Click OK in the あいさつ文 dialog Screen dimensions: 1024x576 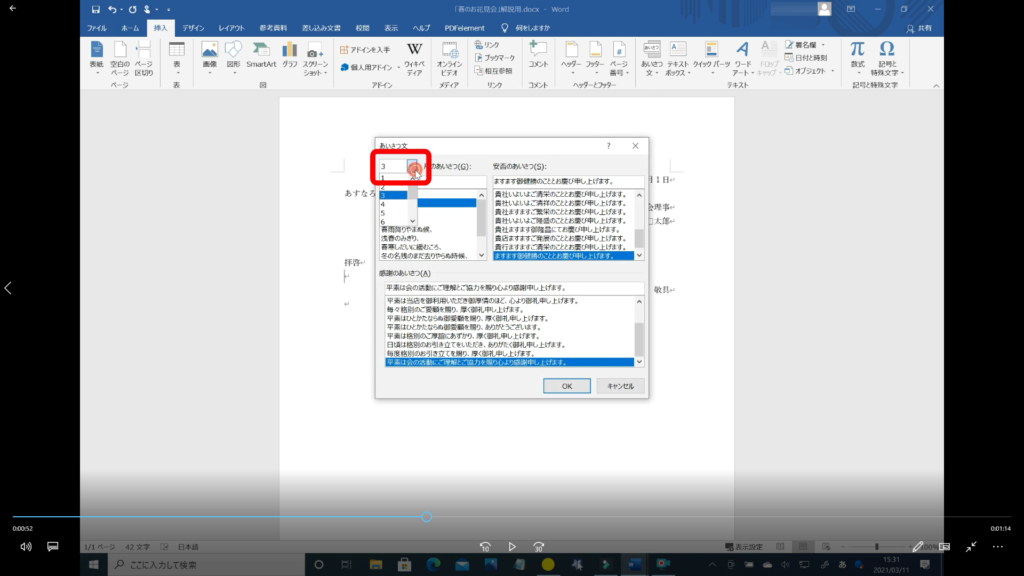point(566,386)
